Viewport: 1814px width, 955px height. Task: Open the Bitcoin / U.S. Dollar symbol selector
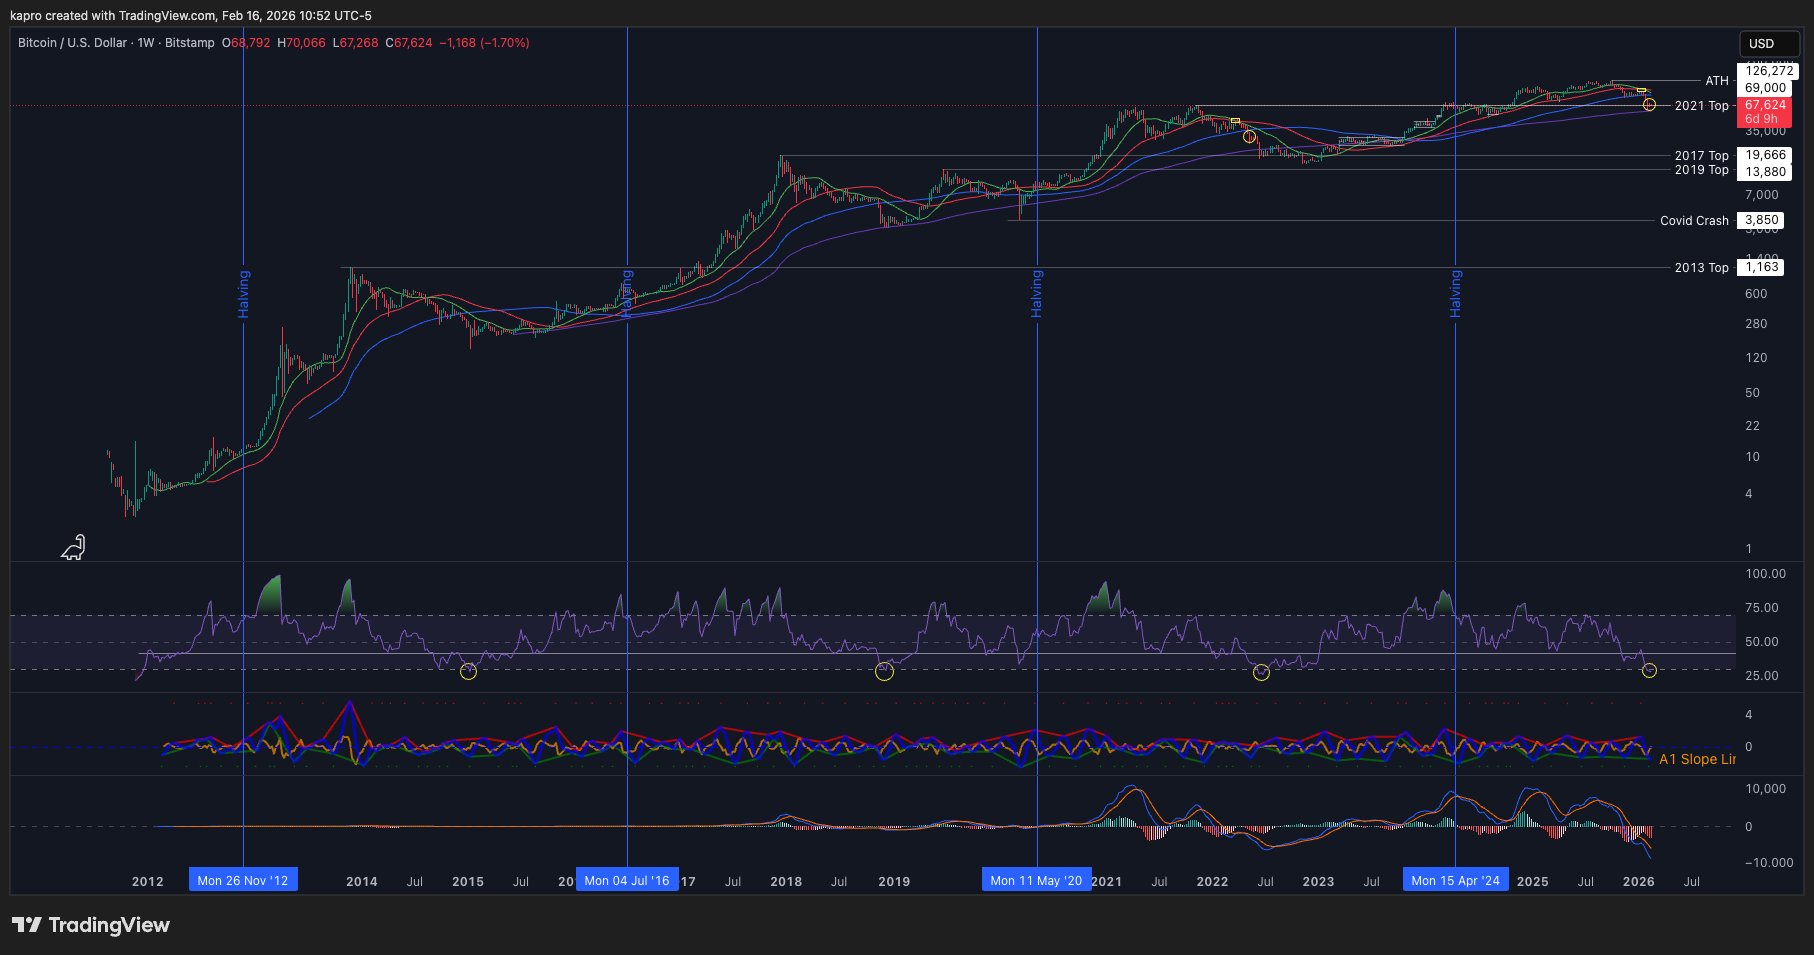(x=70, y=43)
